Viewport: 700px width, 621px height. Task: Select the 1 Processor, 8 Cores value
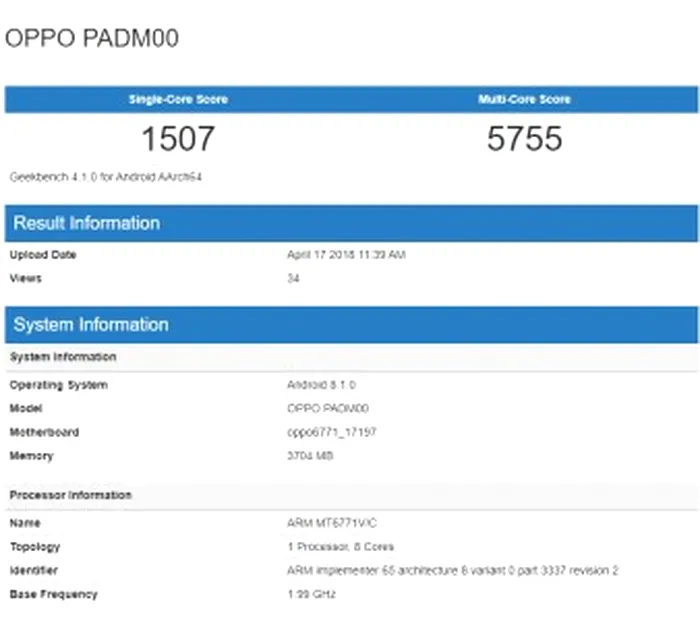[341, 547]
